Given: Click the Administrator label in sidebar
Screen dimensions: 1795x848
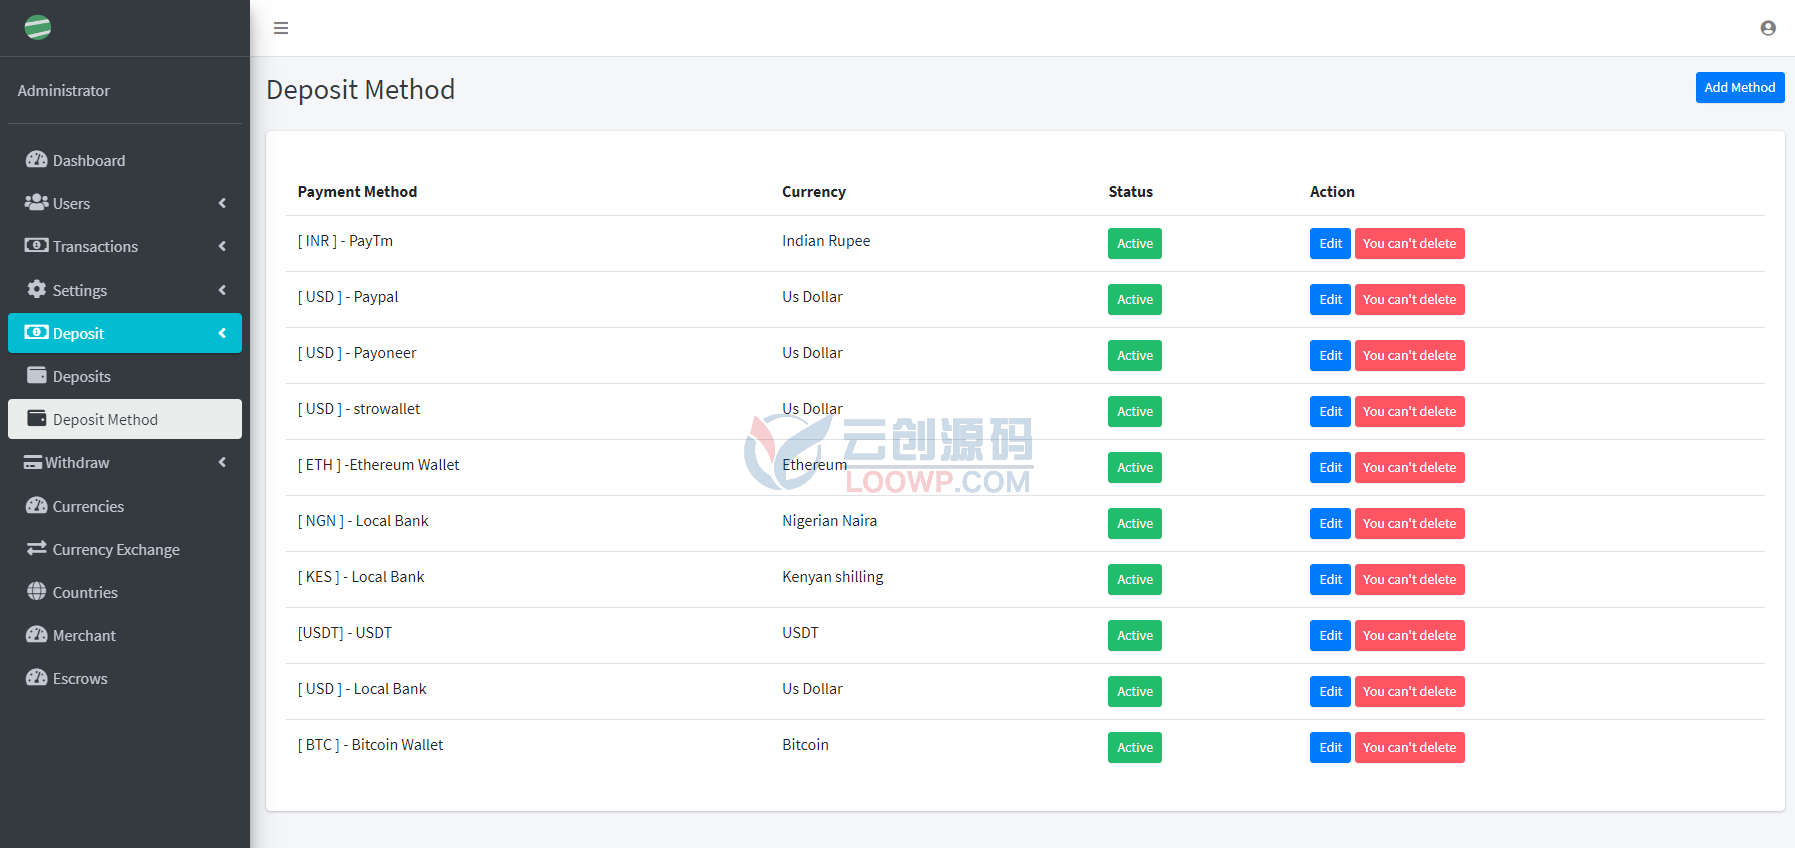Looking at the screenshot, I should [64, 90].
